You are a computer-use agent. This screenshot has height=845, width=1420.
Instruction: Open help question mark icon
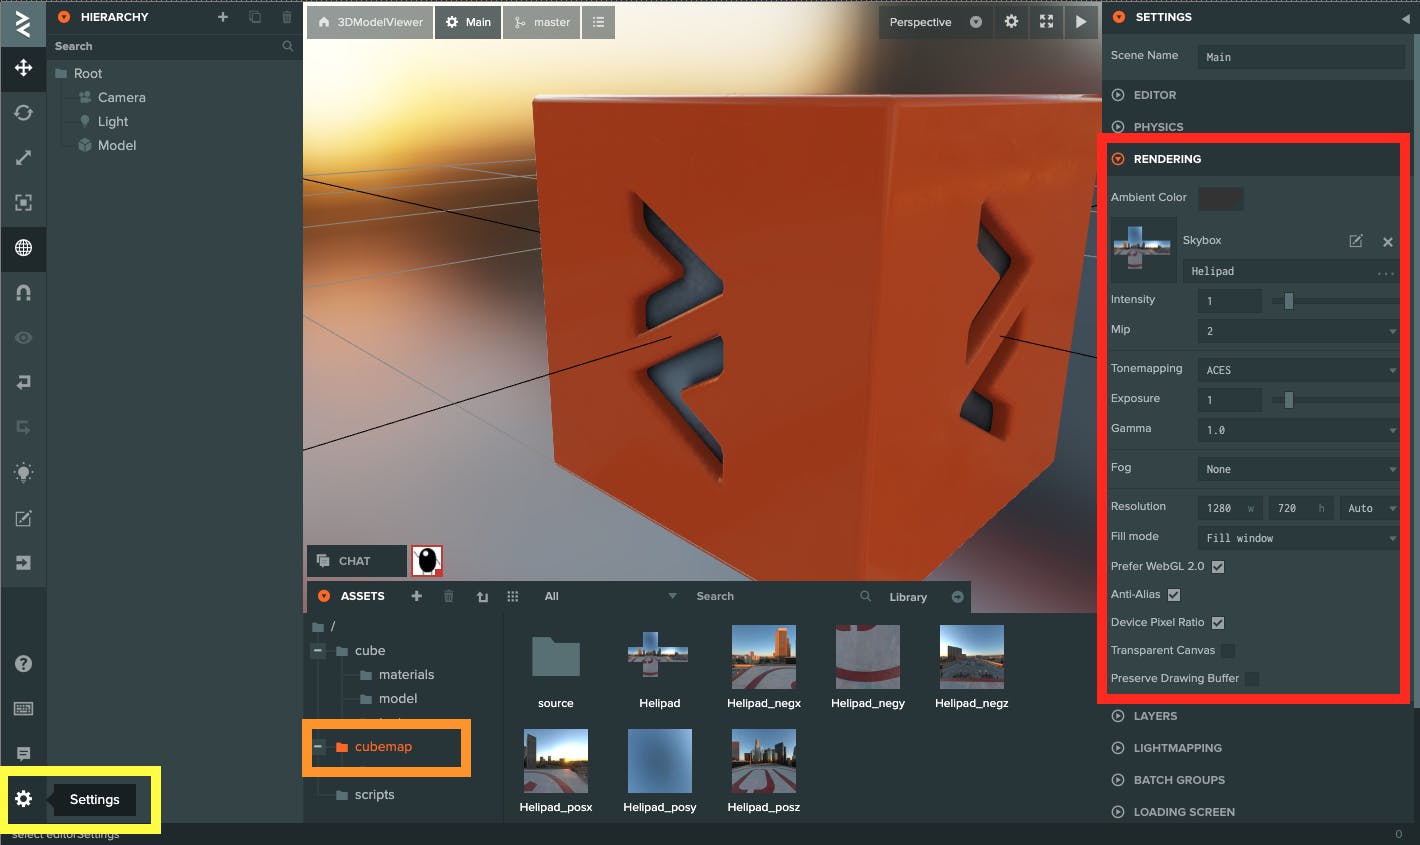pyautogui.click(x=23, y=664)
